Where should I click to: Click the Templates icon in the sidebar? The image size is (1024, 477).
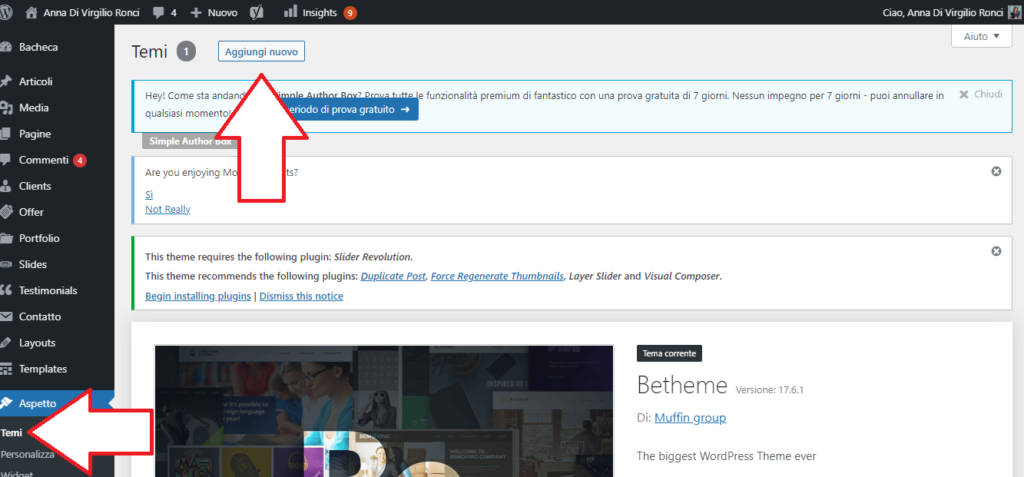click(6, 369)
